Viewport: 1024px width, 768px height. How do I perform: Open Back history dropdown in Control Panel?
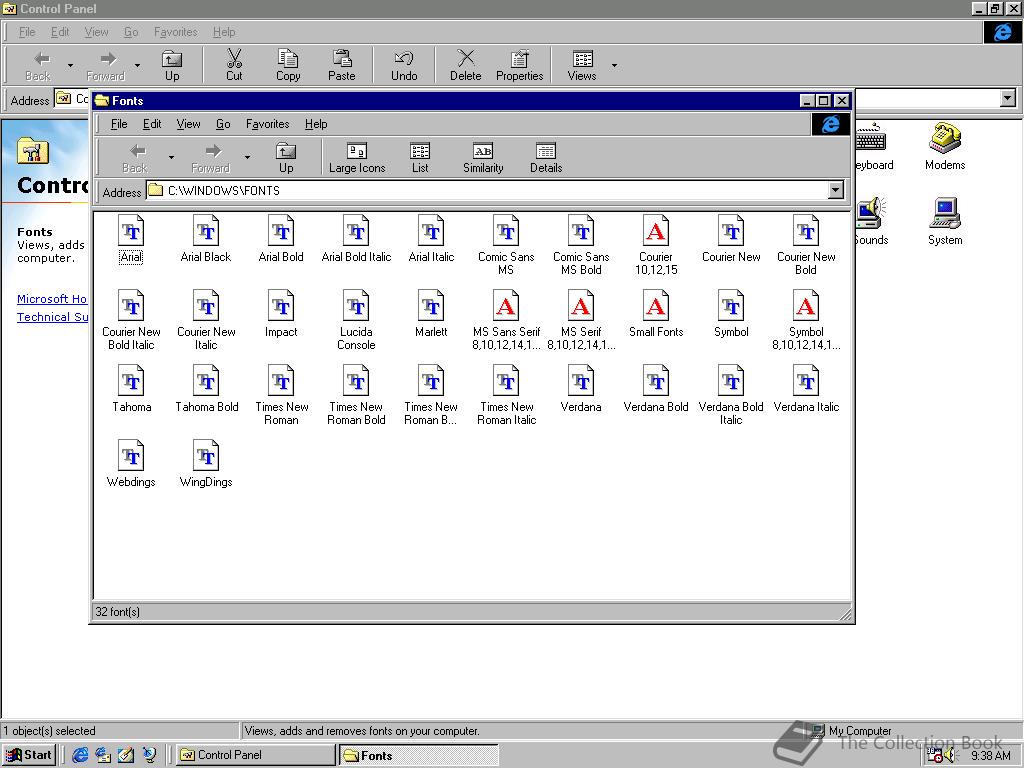(70, 65)
